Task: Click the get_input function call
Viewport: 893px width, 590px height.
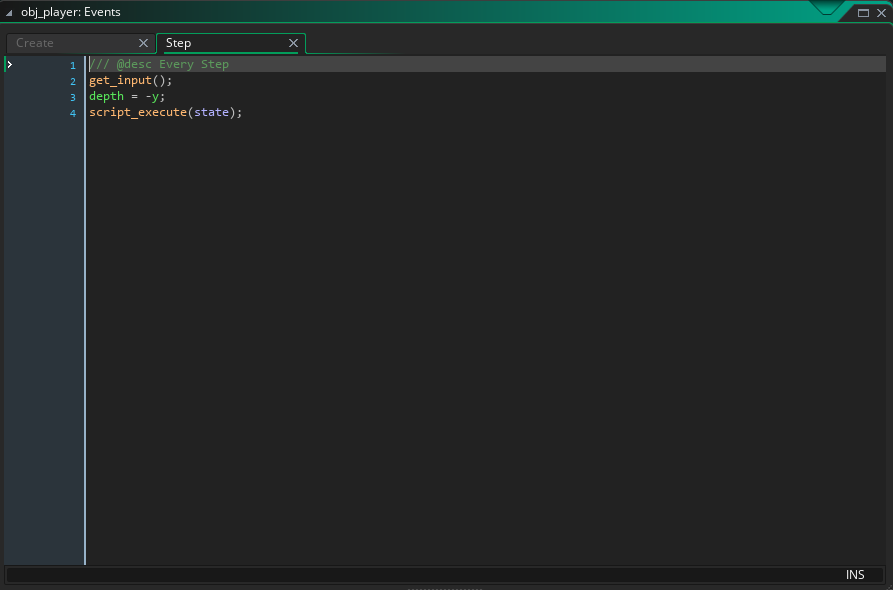Action: tap(120, 80)
